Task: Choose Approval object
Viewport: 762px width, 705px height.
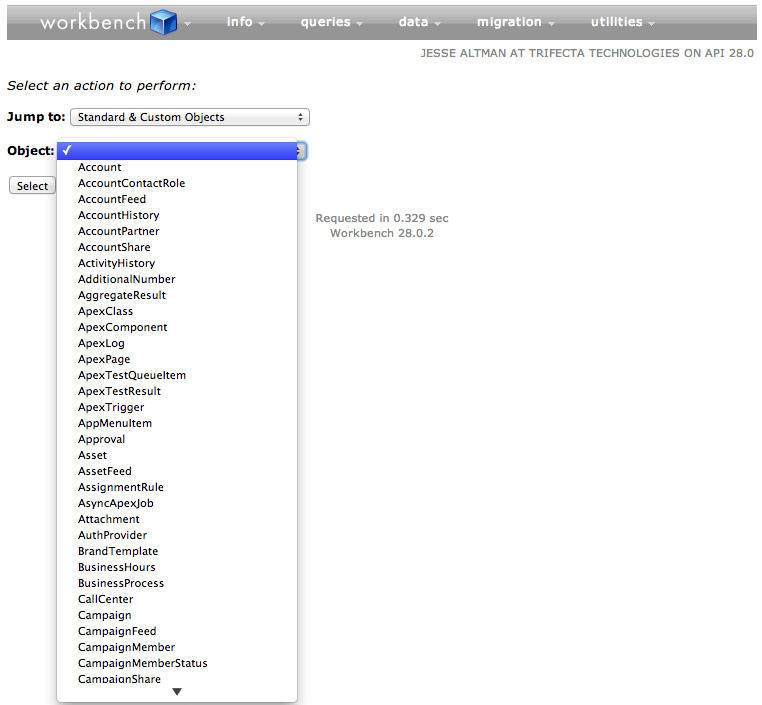Action: coord(177,440)
